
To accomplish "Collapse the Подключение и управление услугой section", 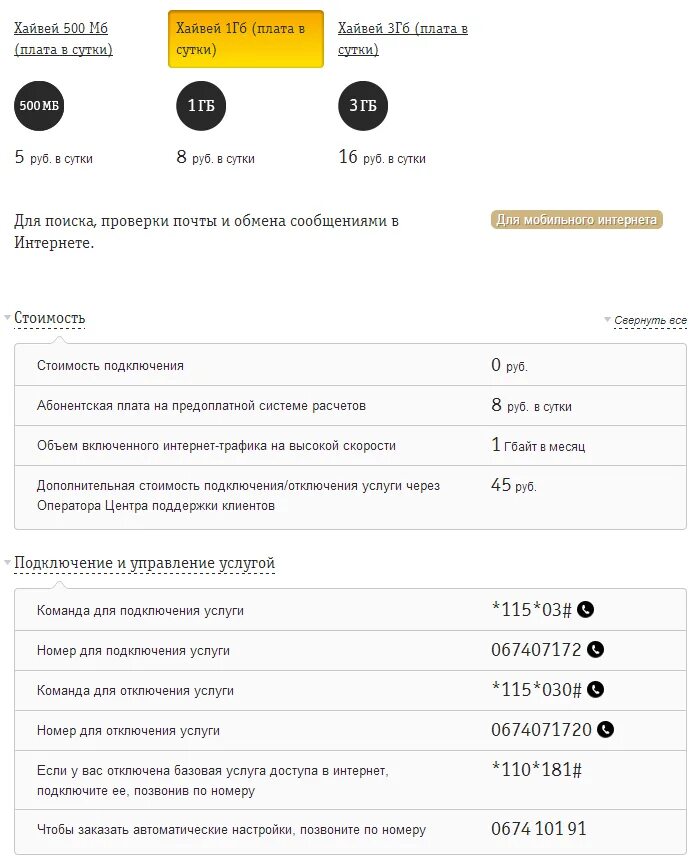I will 144,564.
